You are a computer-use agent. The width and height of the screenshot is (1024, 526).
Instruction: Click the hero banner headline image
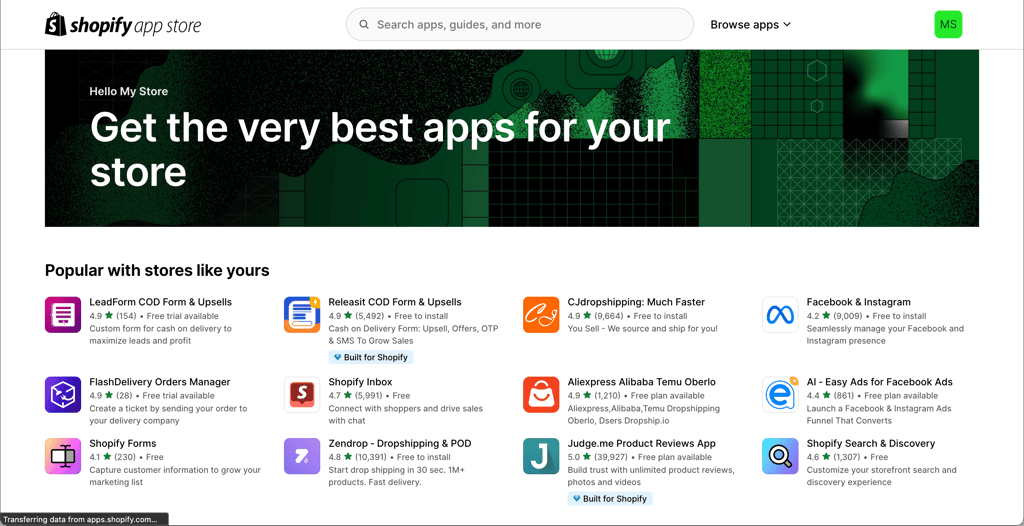click(511, 139)
